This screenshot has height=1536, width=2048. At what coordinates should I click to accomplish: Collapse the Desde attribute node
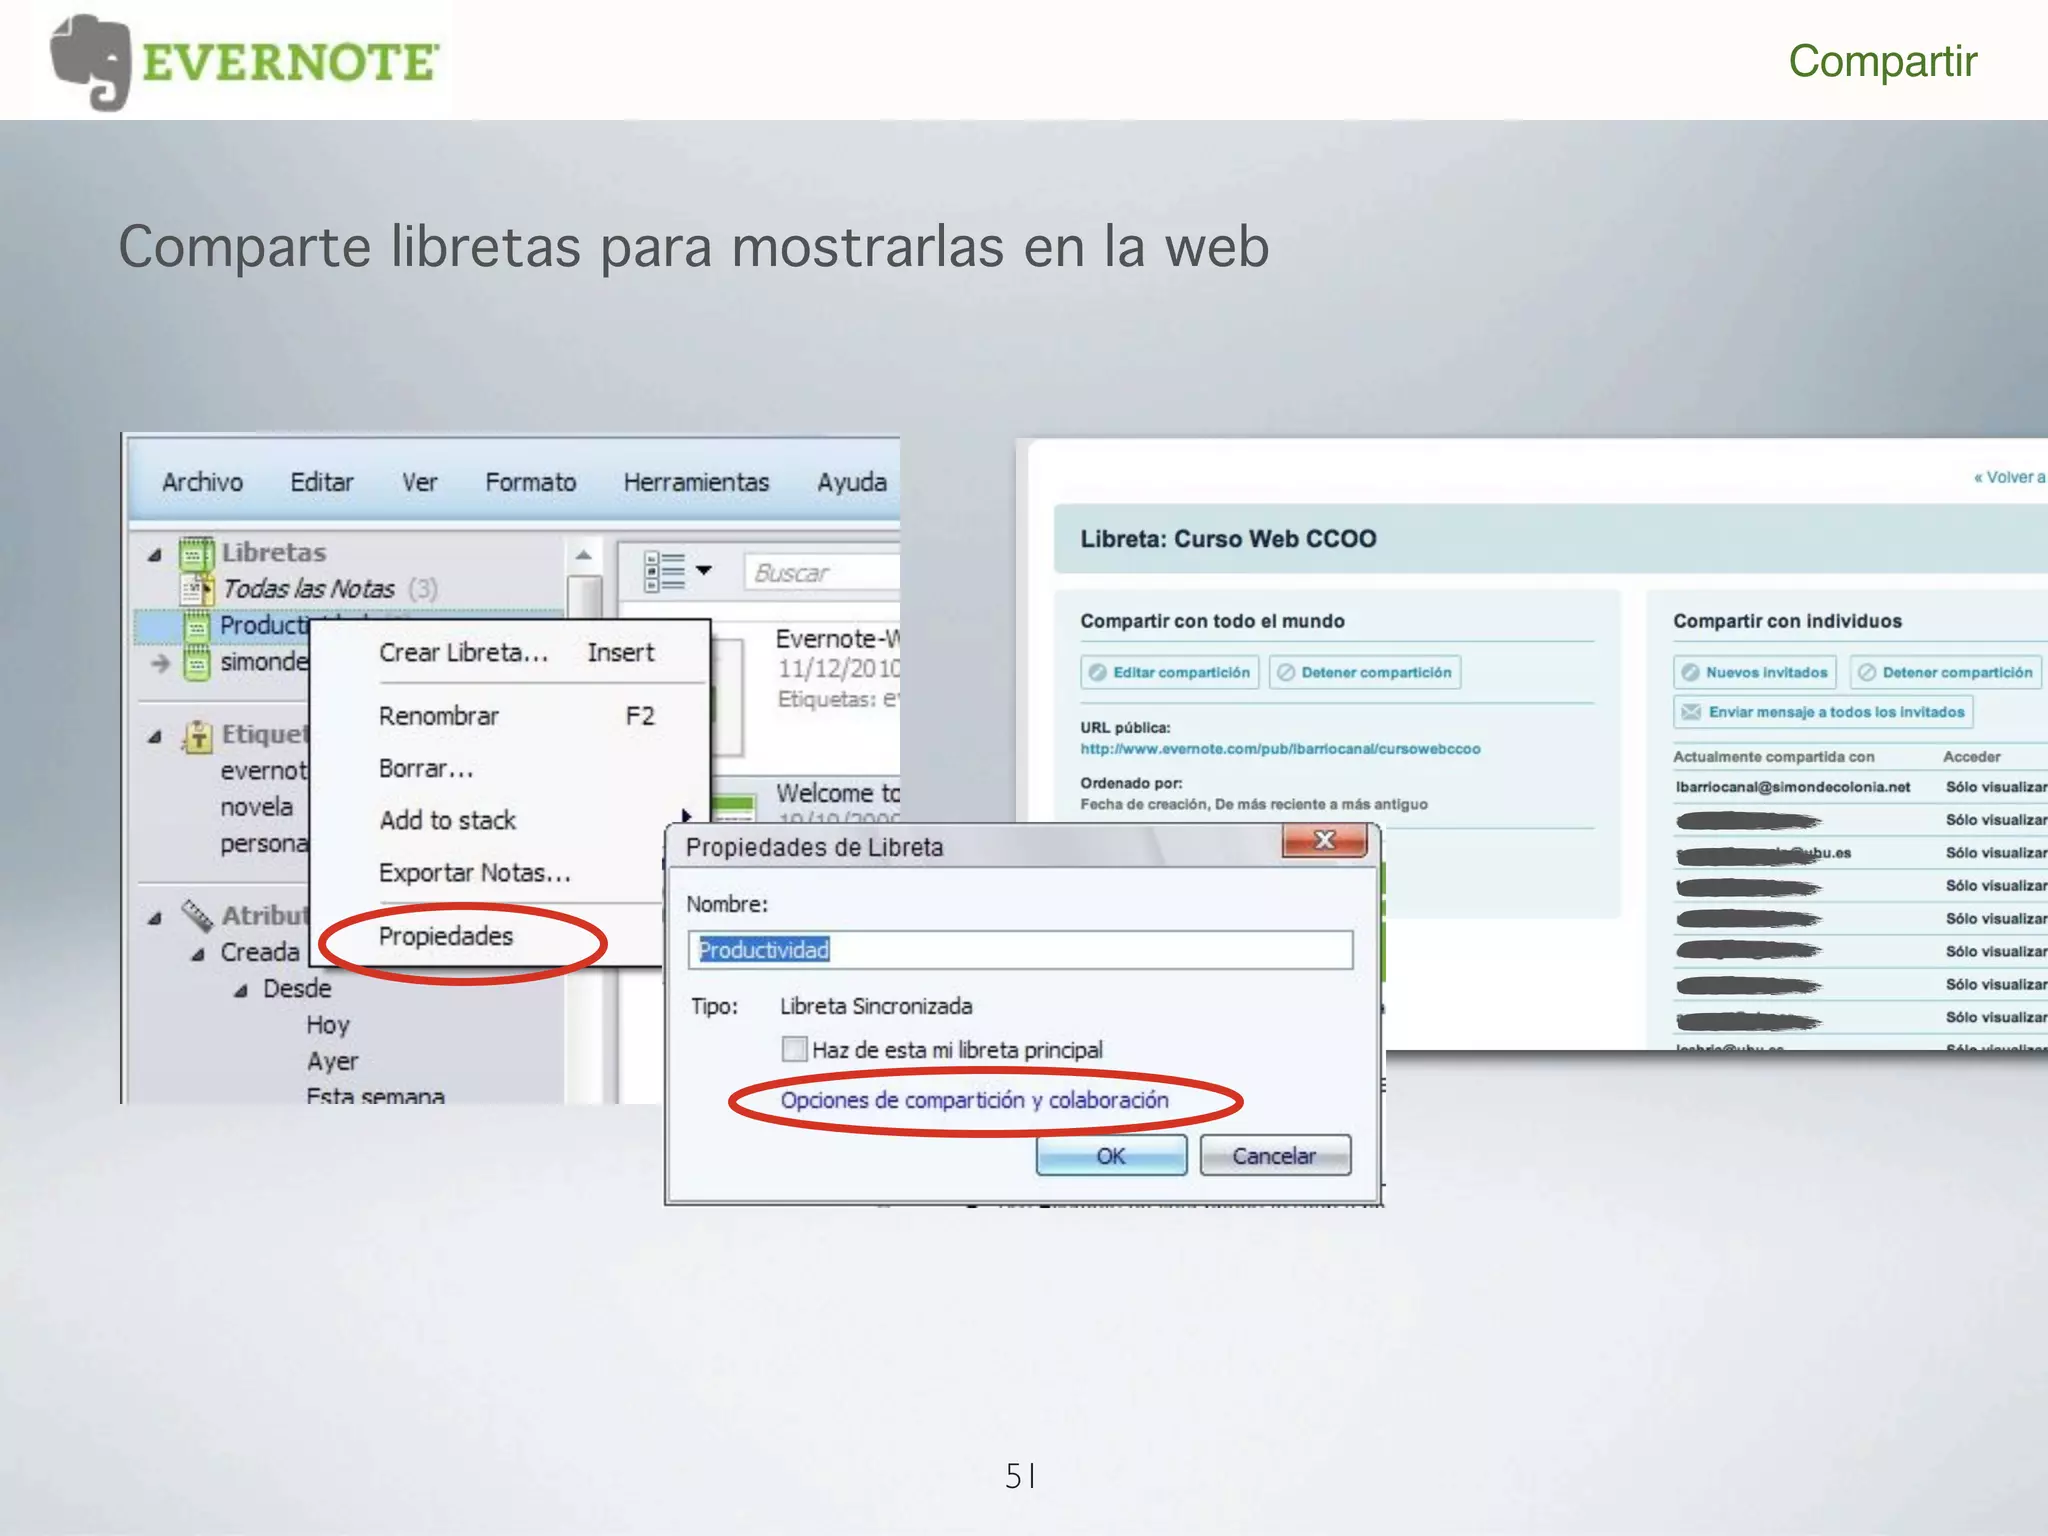coord(240,991)
